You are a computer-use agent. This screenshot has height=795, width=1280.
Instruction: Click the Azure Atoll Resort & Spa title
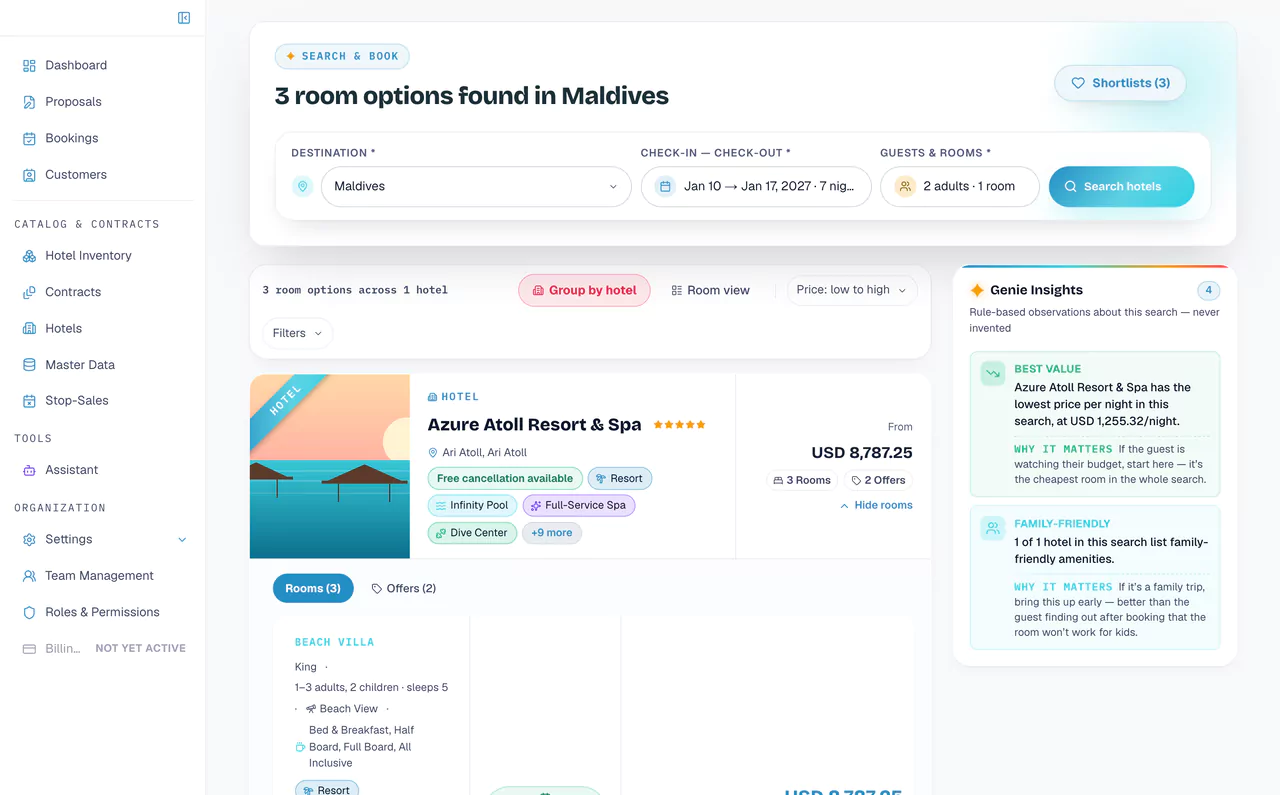[x=535, y=424]
